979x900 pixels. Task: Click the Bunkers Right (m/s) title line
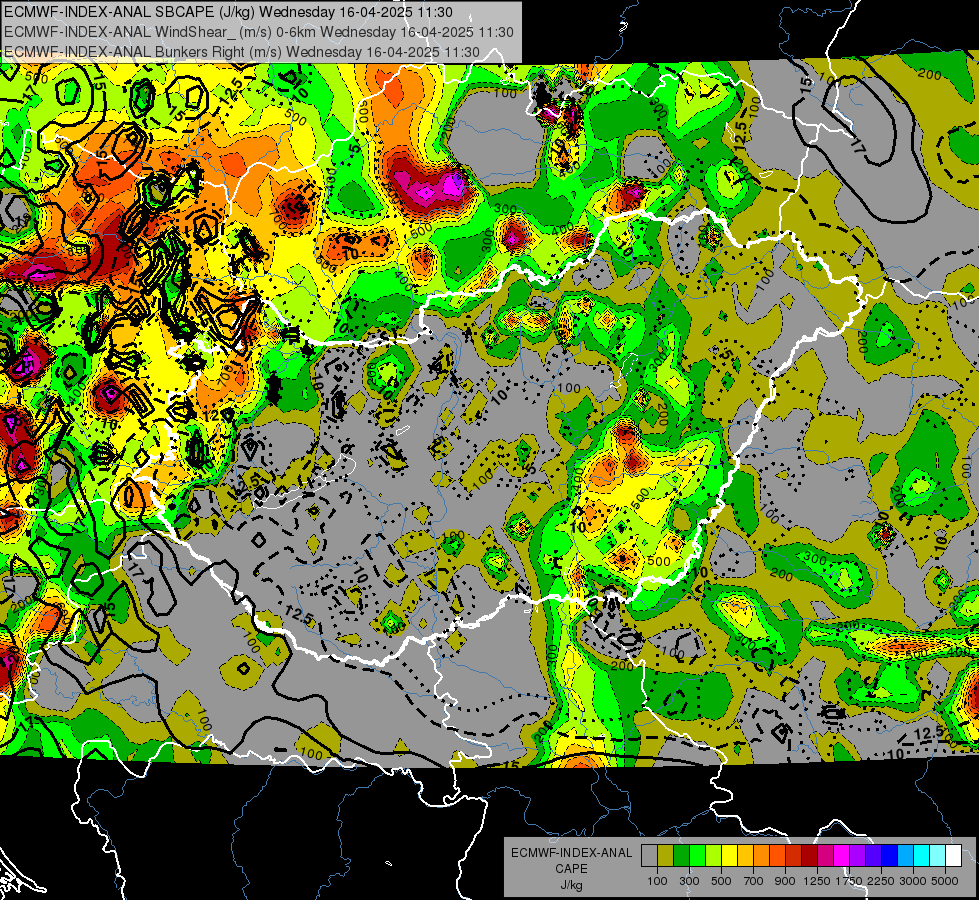coord(242,52)
